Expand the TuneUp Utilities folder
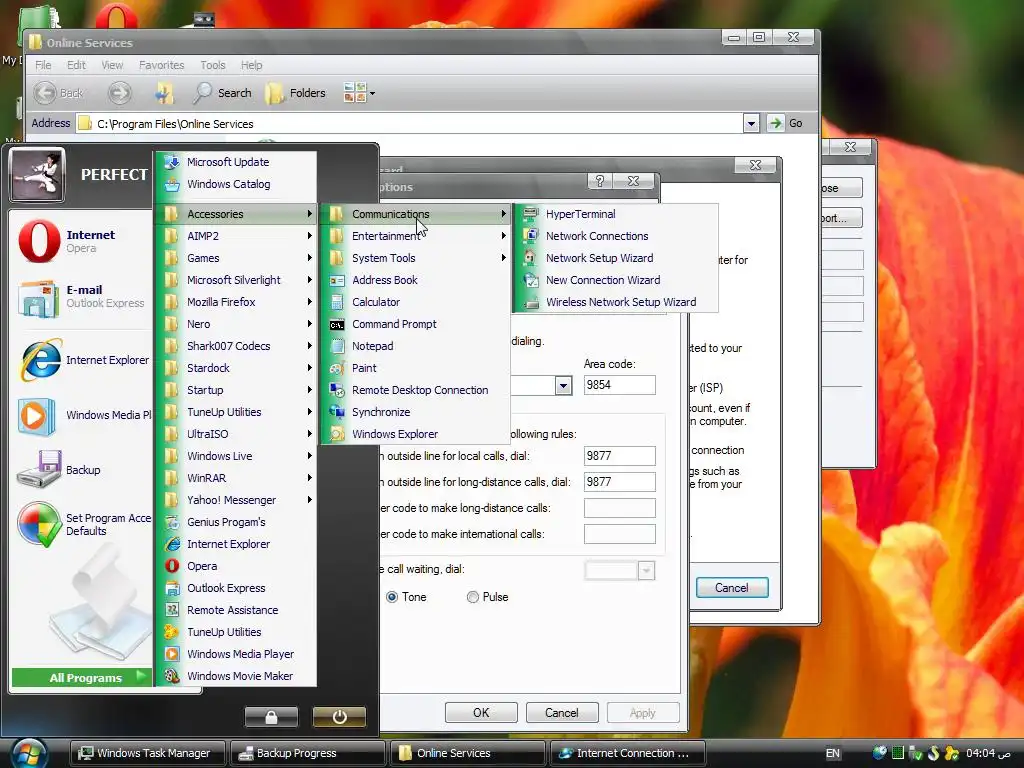The image size is (1024, 768). click(235, 412)
